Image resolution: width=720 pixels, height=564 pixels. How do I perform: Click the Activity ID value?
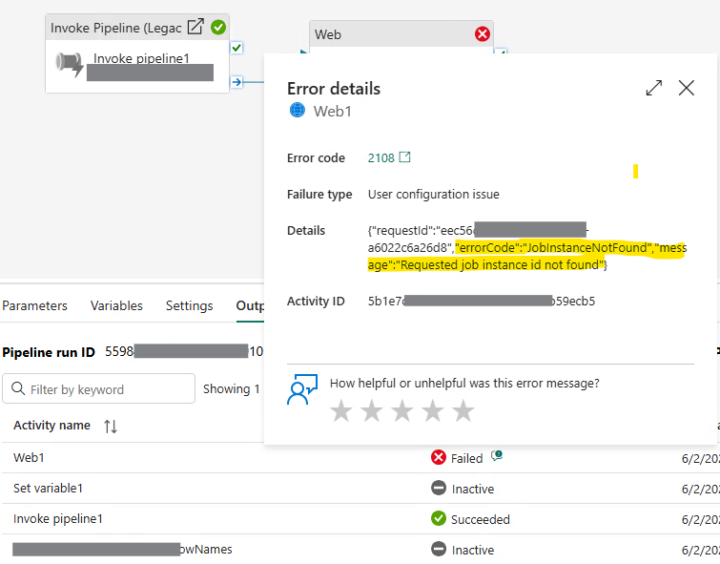pos(481,301)
